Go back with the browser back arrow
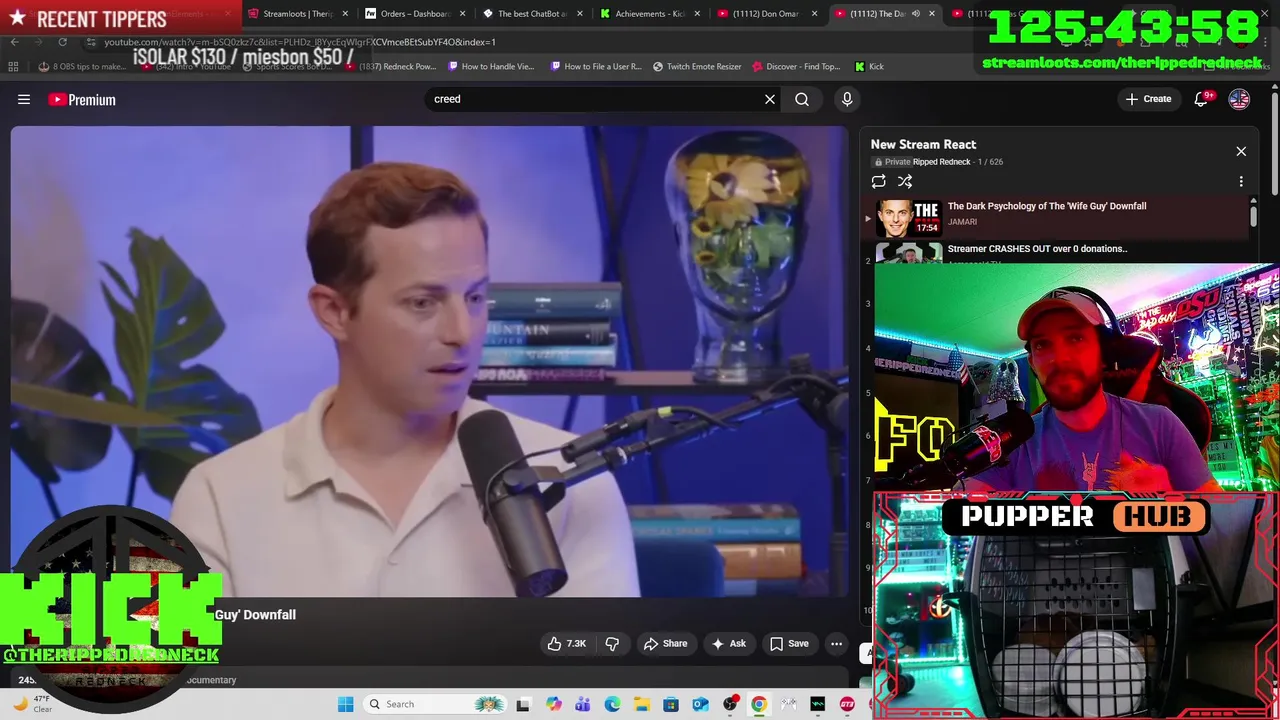Screen dimensions: 1280x720 click(x=15, y=42)
